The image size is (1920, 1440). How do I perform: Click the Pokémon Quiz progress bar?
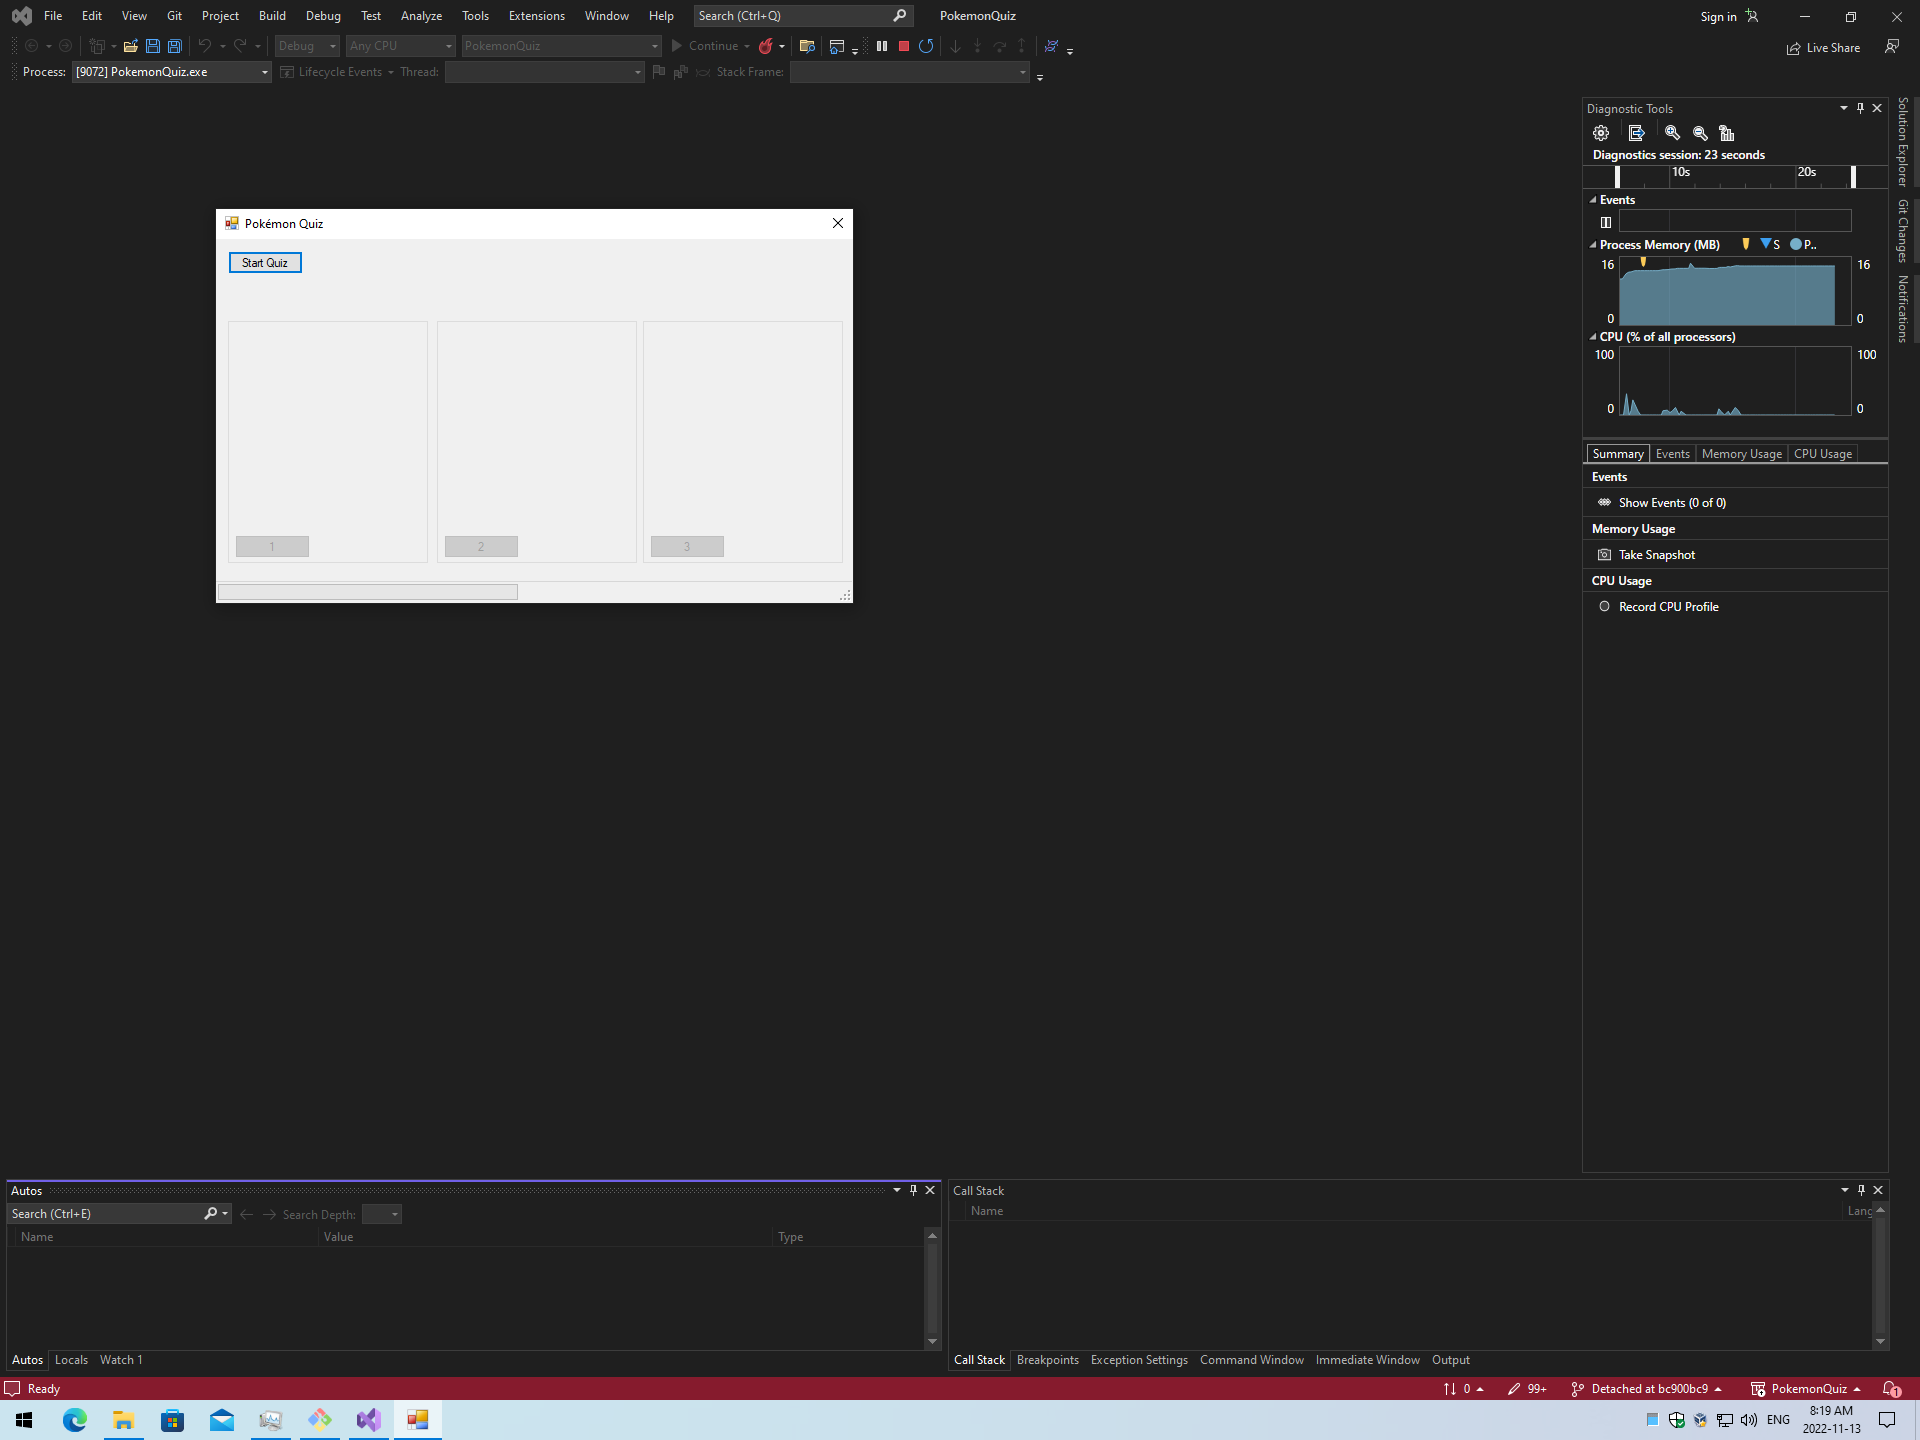click(x=368, y=592)
